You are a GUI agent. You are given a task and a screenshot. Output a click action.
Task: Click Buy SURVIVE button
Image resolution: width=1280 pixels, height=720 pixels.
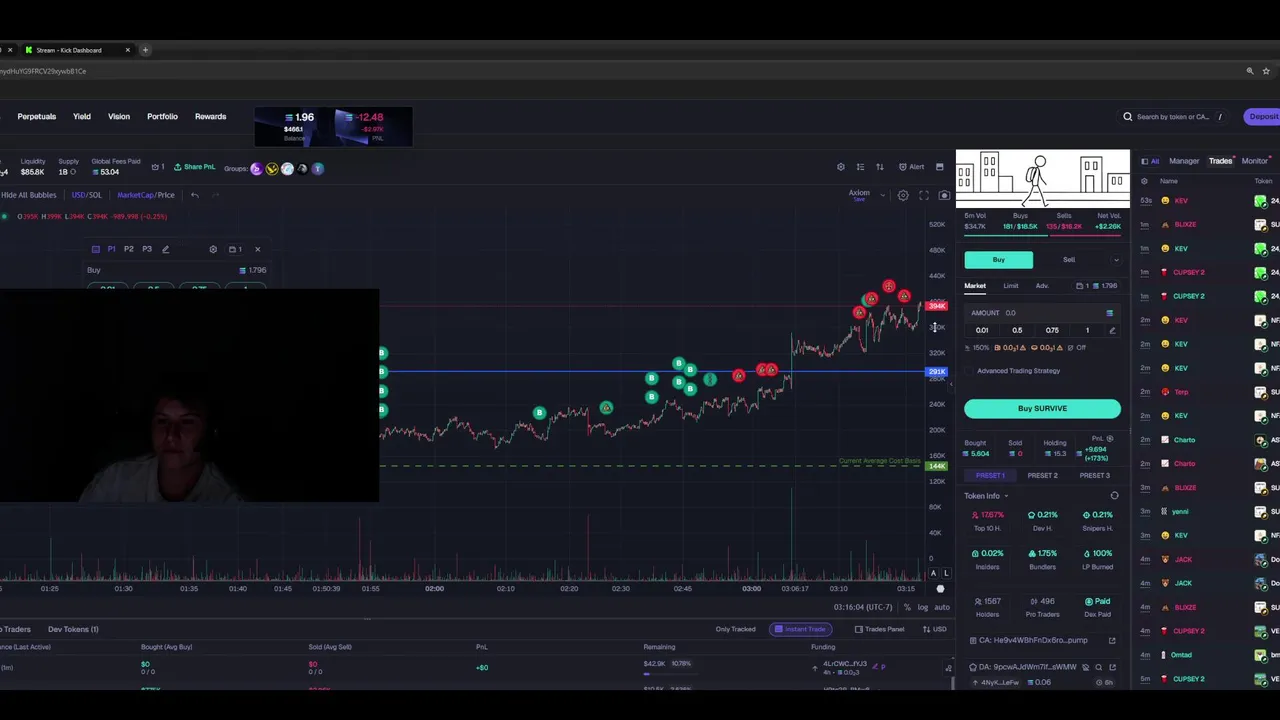(1042, 408)
